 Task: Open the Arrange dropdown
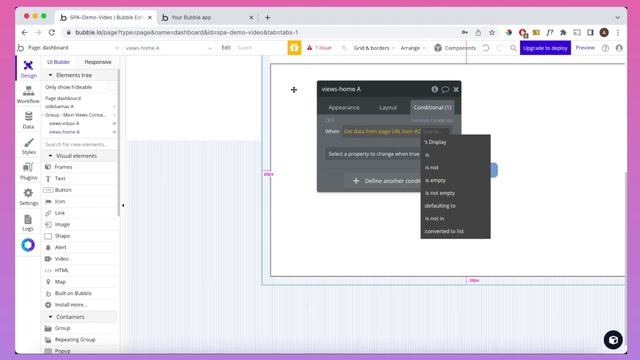[x=413, y=48]
